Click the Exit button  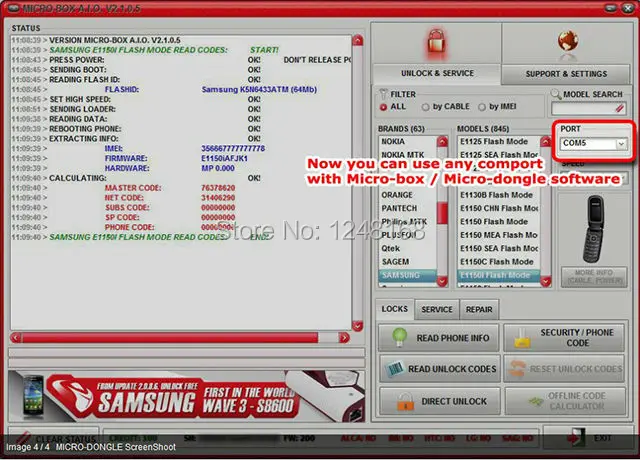coord(588,438)
